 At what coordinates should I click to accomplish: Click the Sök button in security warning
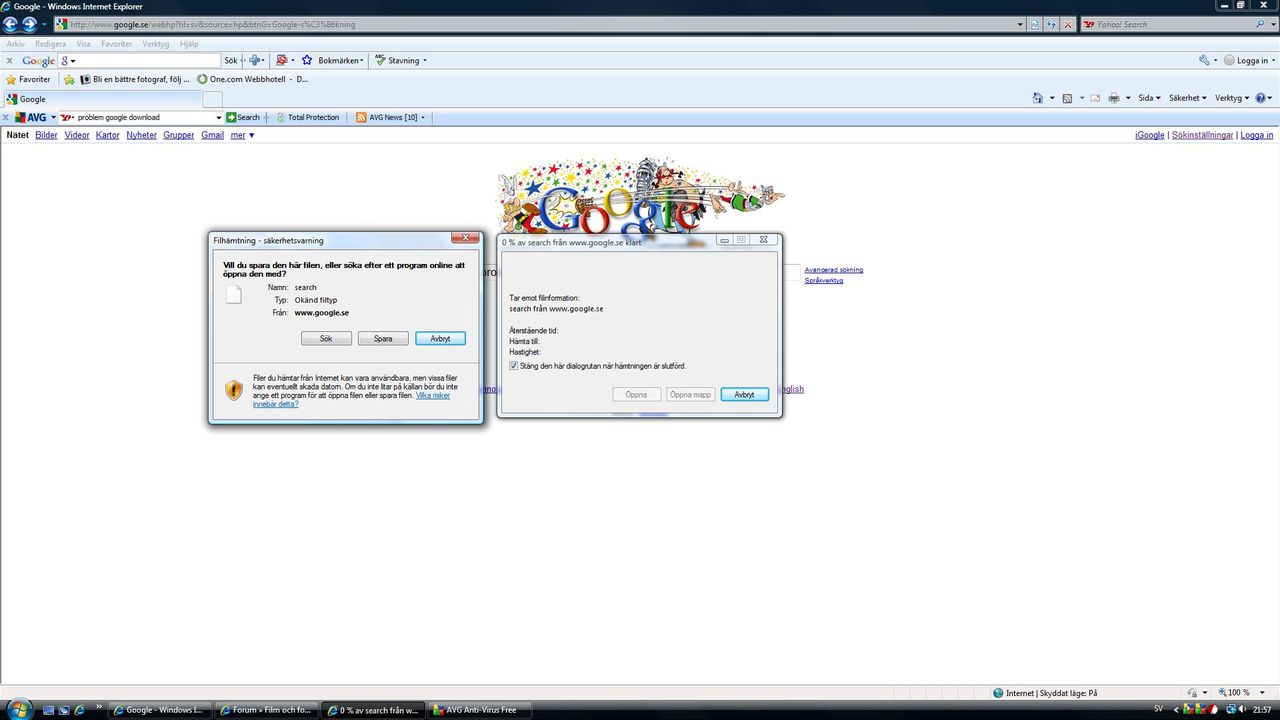tap(326, 339)
